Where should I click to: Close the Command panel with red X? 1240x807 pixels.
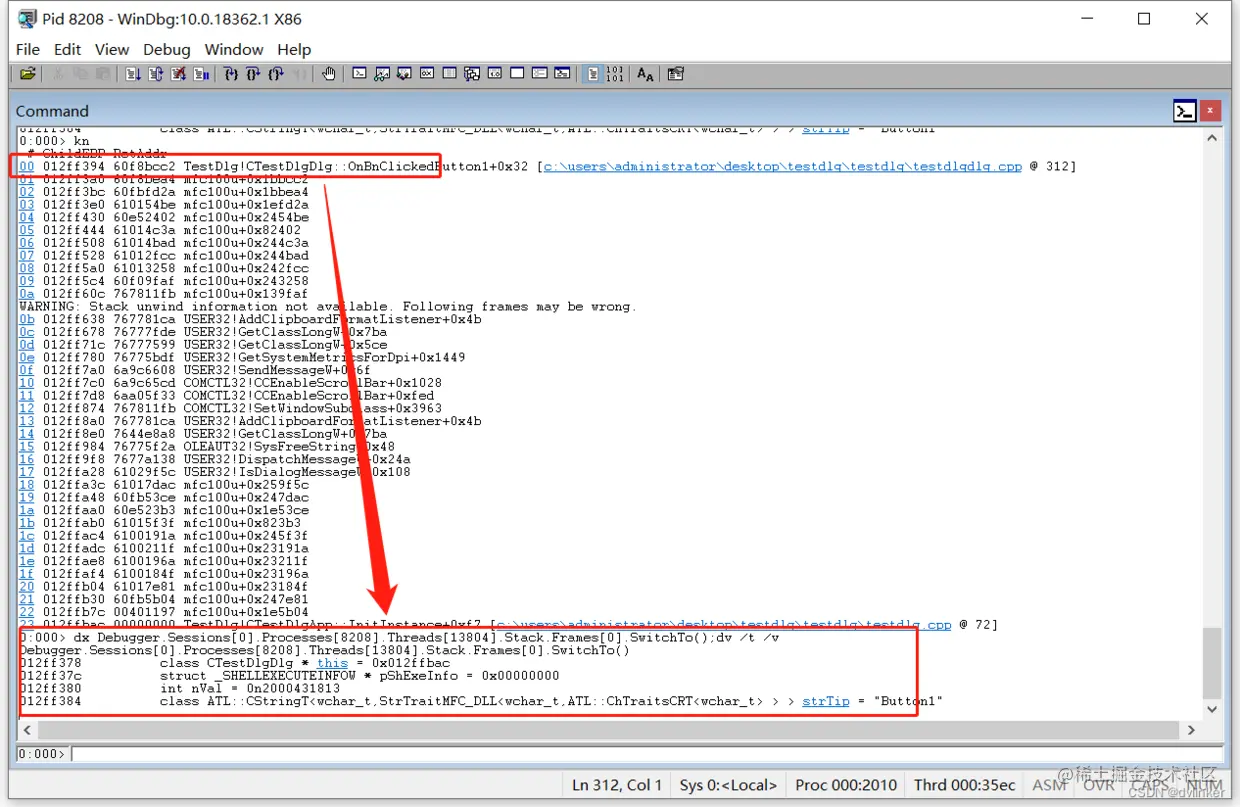coord(1210,111)
